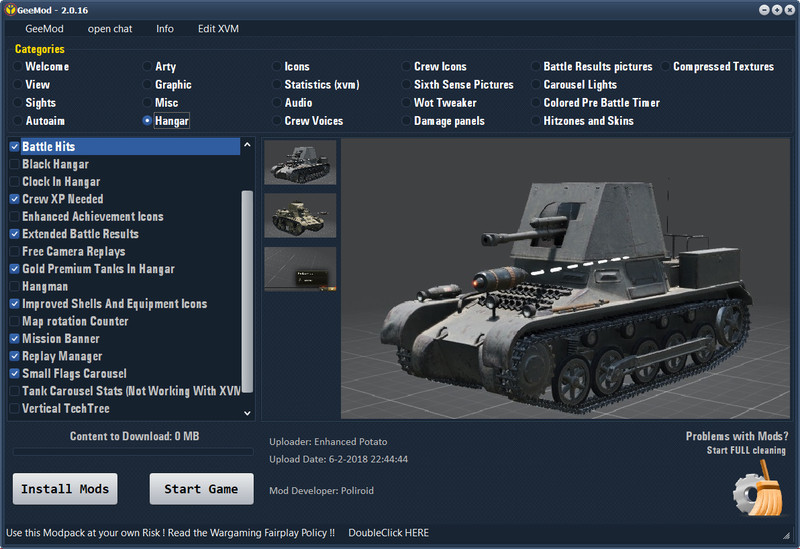
Task: Enable Enhanced Achievement Icons
Action: tap(15, 216)
